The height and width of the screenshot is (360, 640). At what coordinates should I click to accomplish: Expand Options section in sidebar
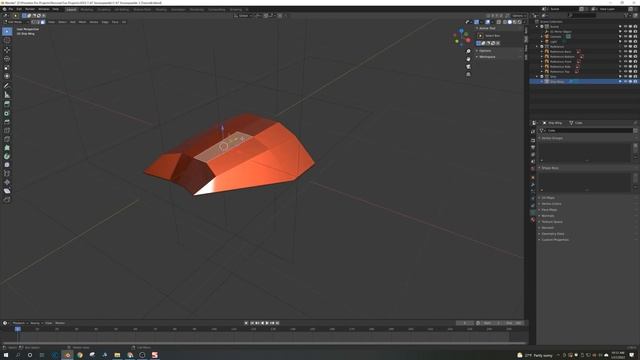[x=485, y=51]
